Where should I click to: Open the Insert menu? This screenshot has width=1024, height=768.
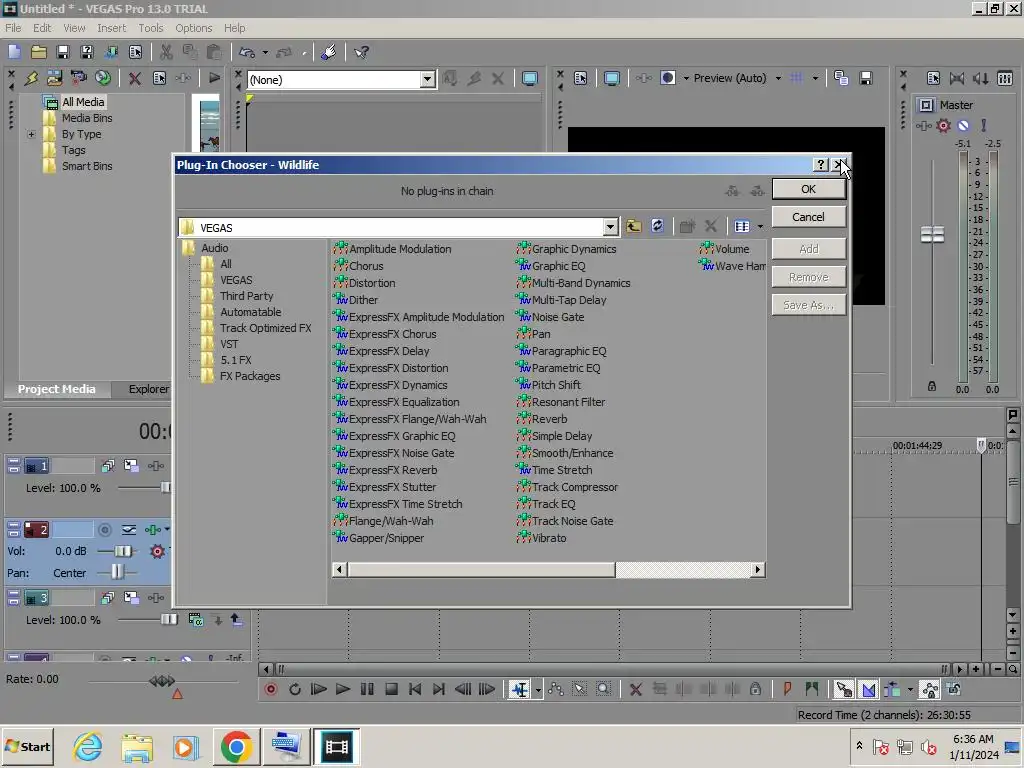point(112,28)
